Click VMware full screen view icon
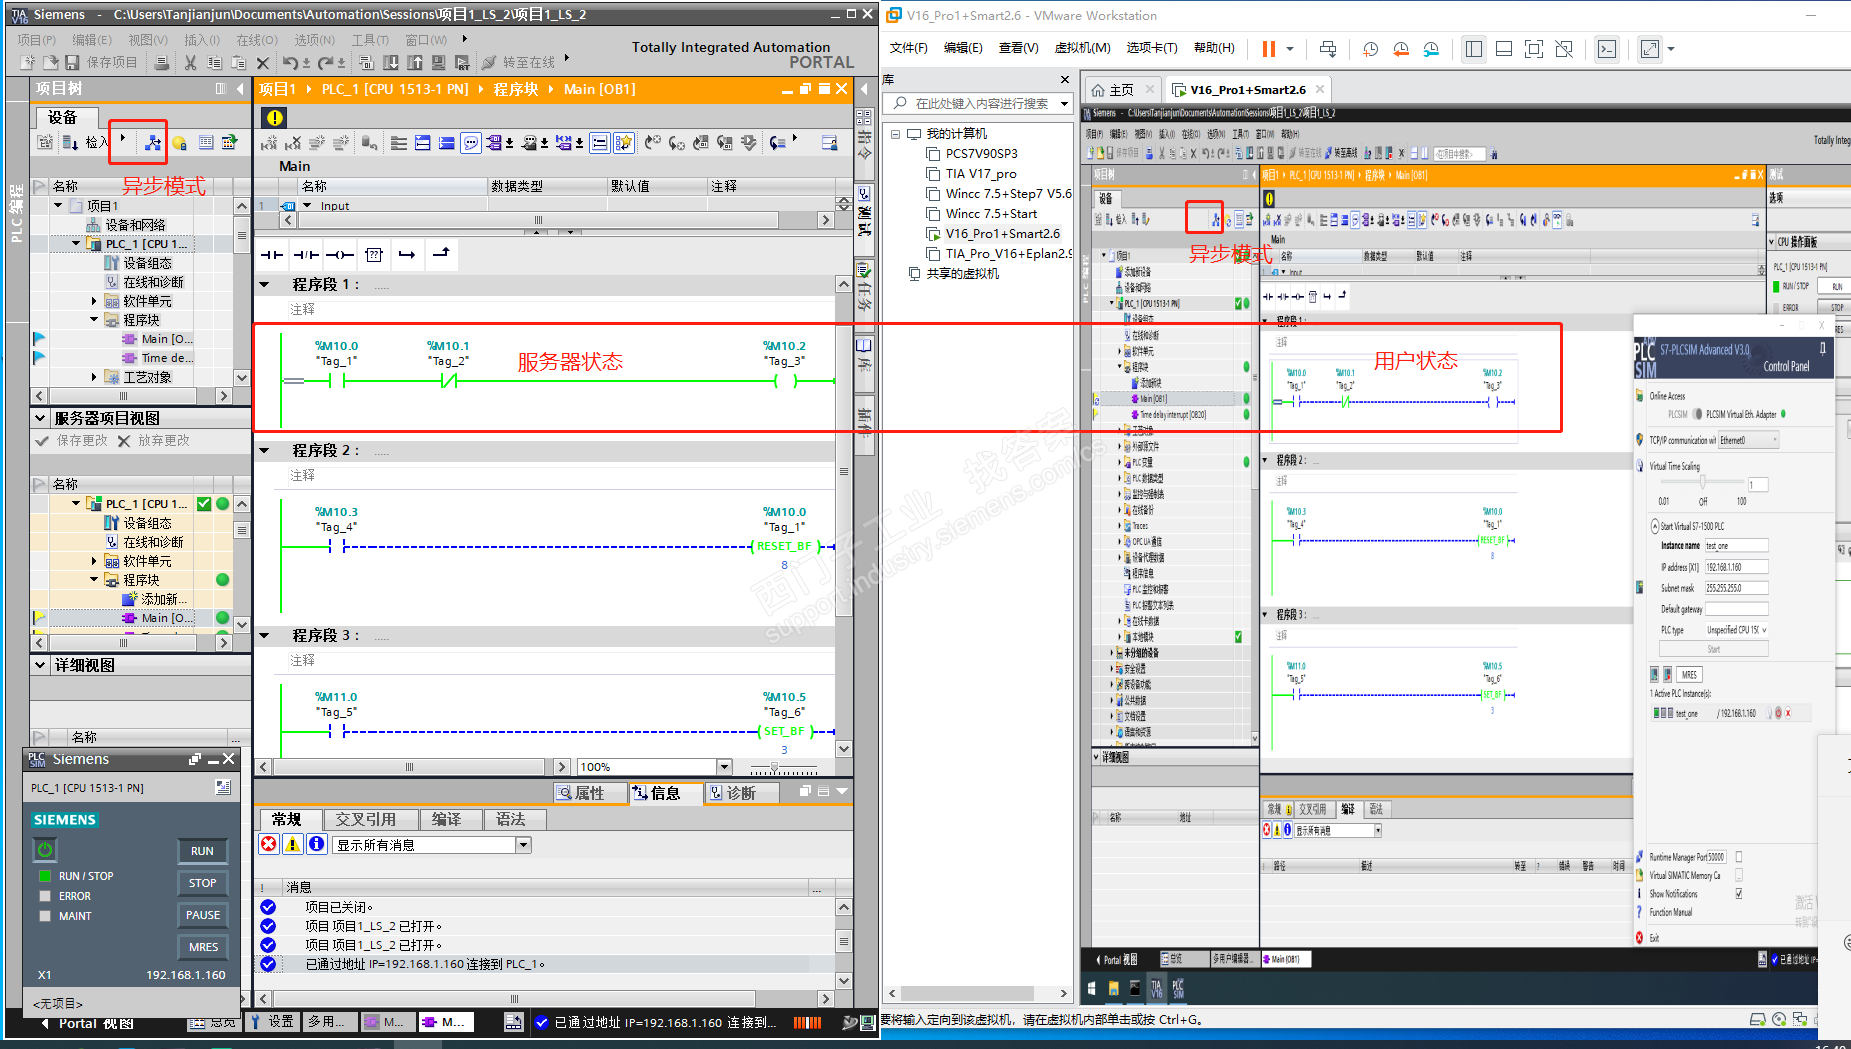 pos(1534,49)
